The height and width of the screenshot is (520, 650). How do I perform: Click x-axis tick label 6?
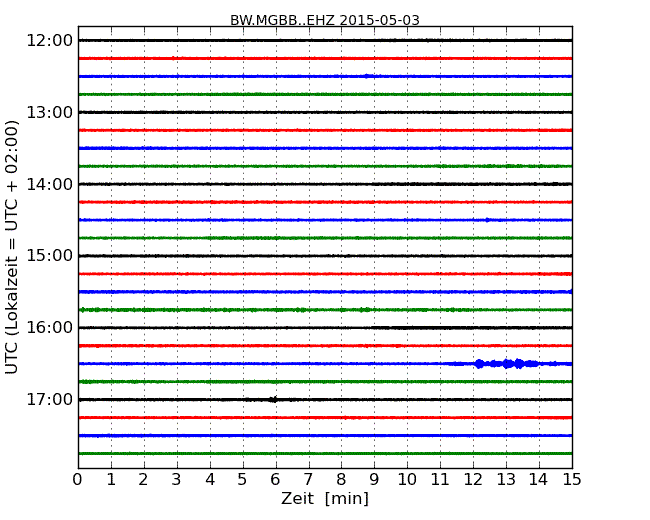tap(275, 480)
